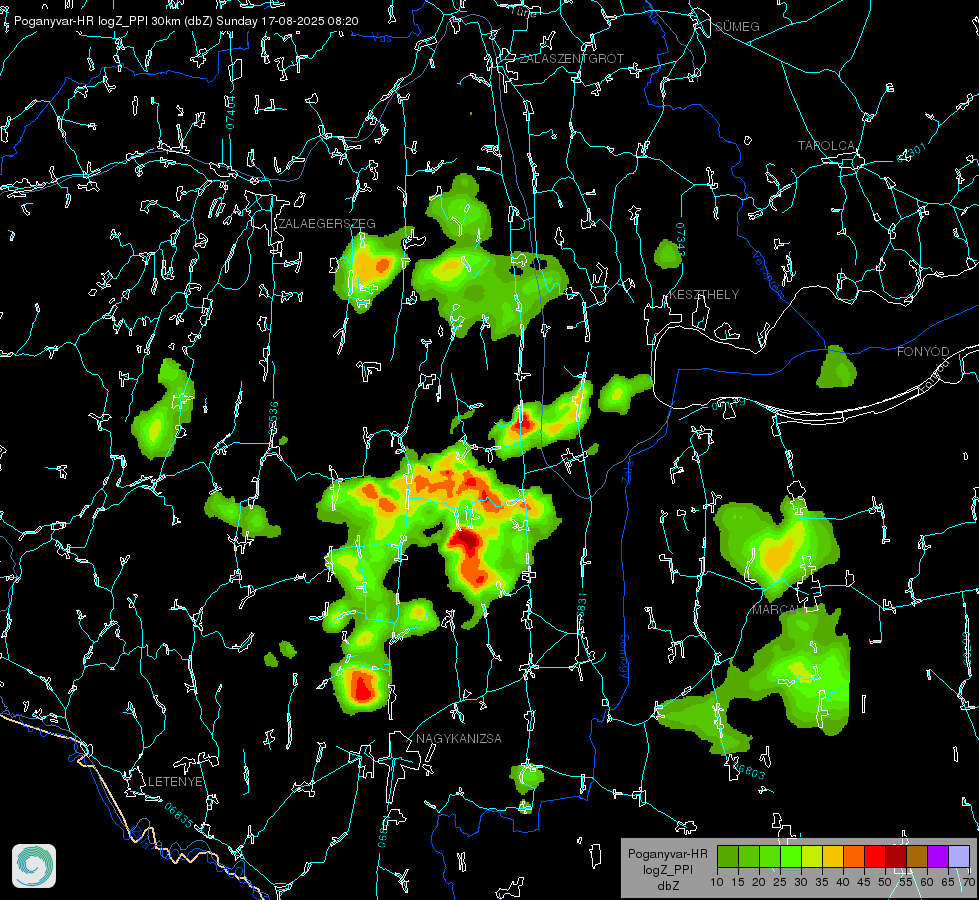Select the FONYÓD town label
The width and height of the screenshot is (979, 900).
click(923, 352)
